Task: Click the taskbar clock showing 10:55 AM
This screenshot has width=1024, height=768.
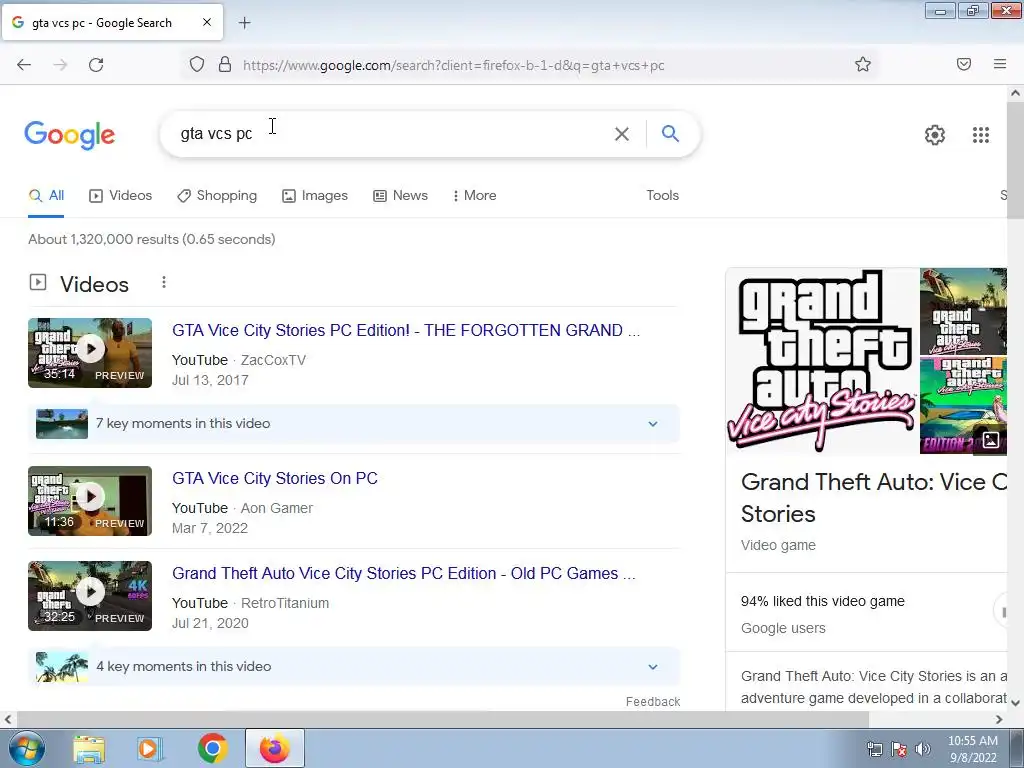Action: pos(973,749)
